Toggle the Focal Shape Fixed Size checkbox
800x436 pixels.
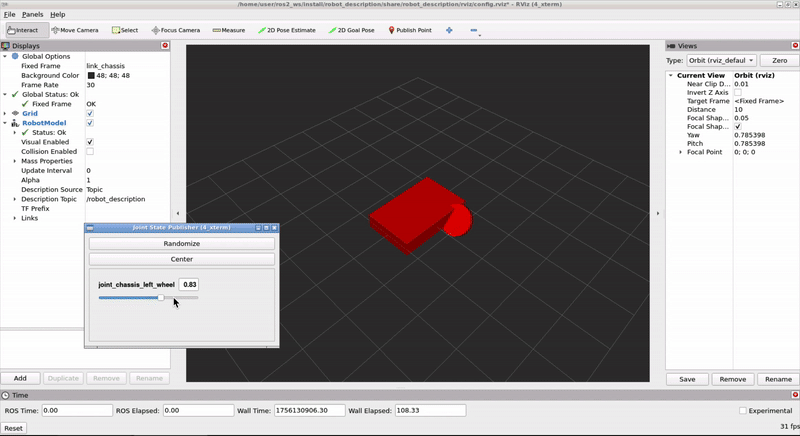[738, 126]
